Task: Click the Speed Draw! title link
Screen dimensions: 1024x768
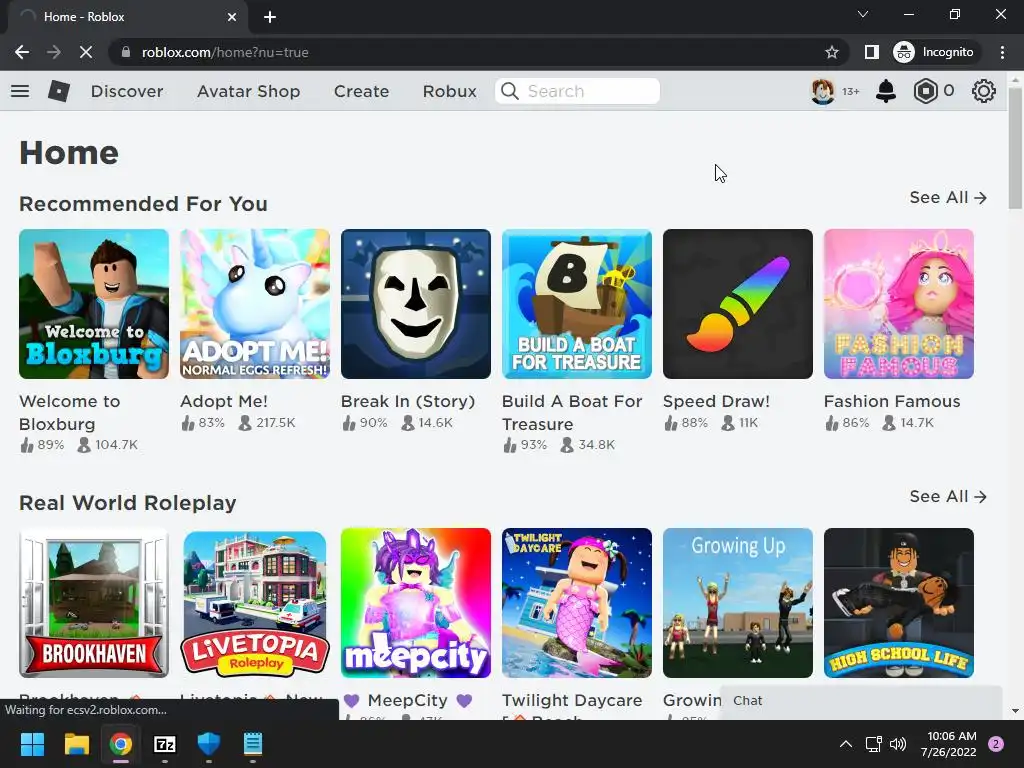Action: (716, 401)
